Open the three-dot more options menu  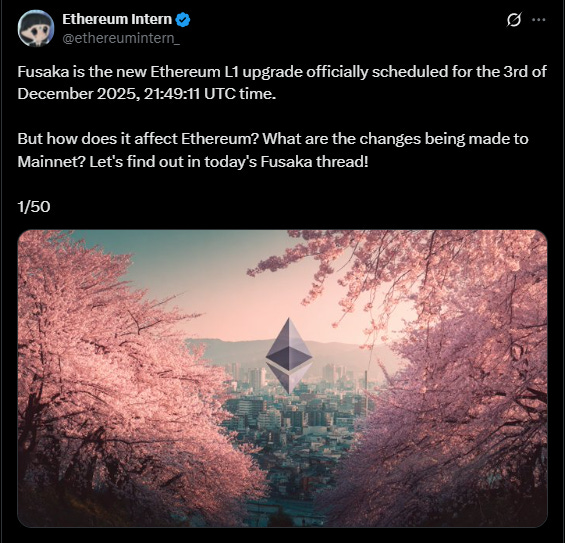point(538,19)
